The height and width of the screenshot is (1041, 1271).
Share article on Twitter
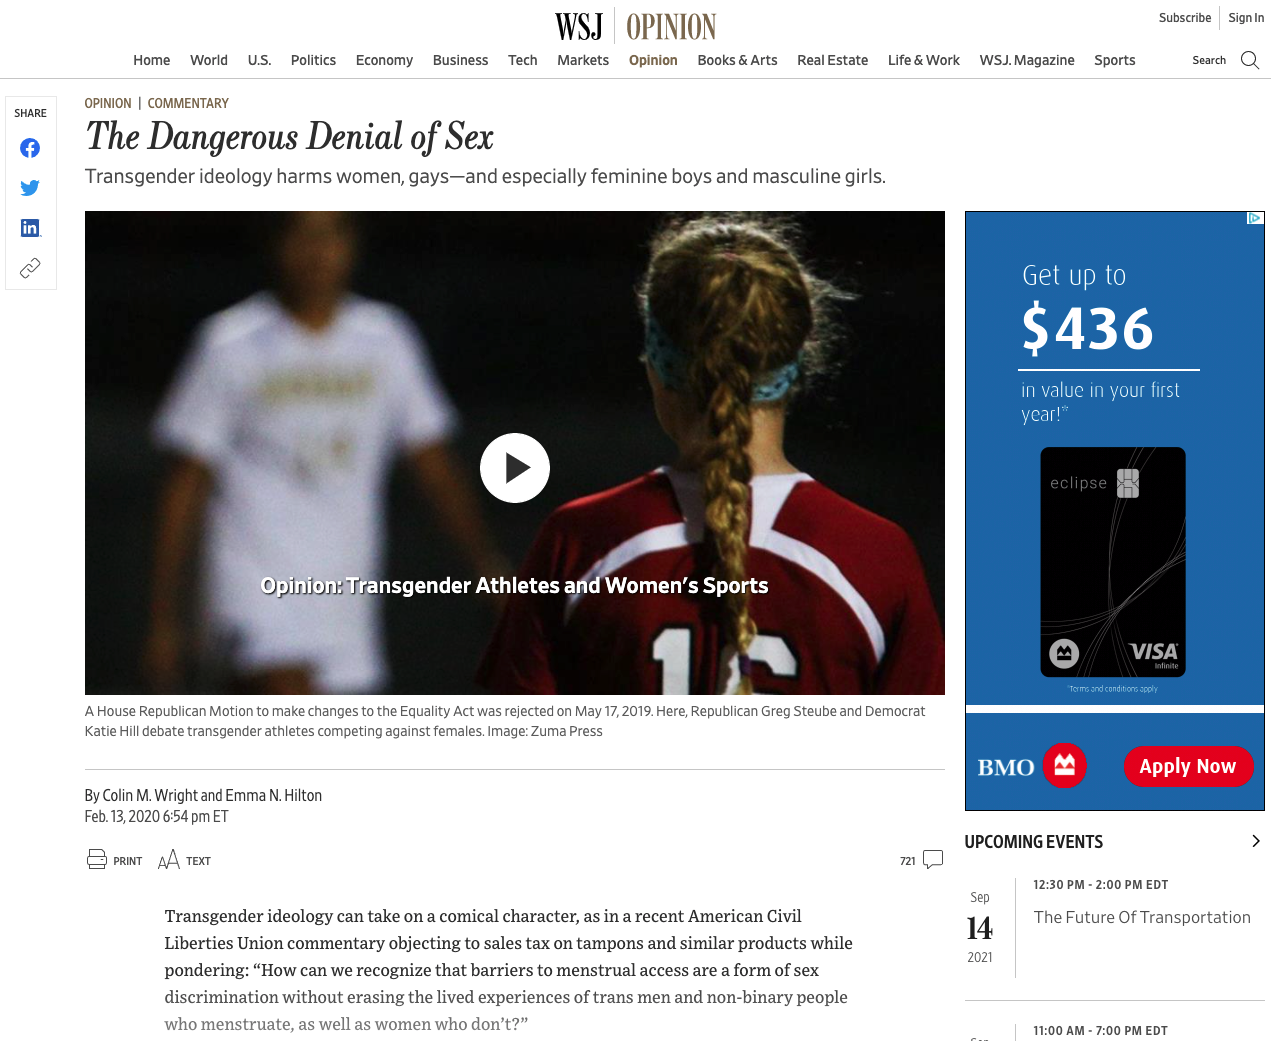click(30, 188)
